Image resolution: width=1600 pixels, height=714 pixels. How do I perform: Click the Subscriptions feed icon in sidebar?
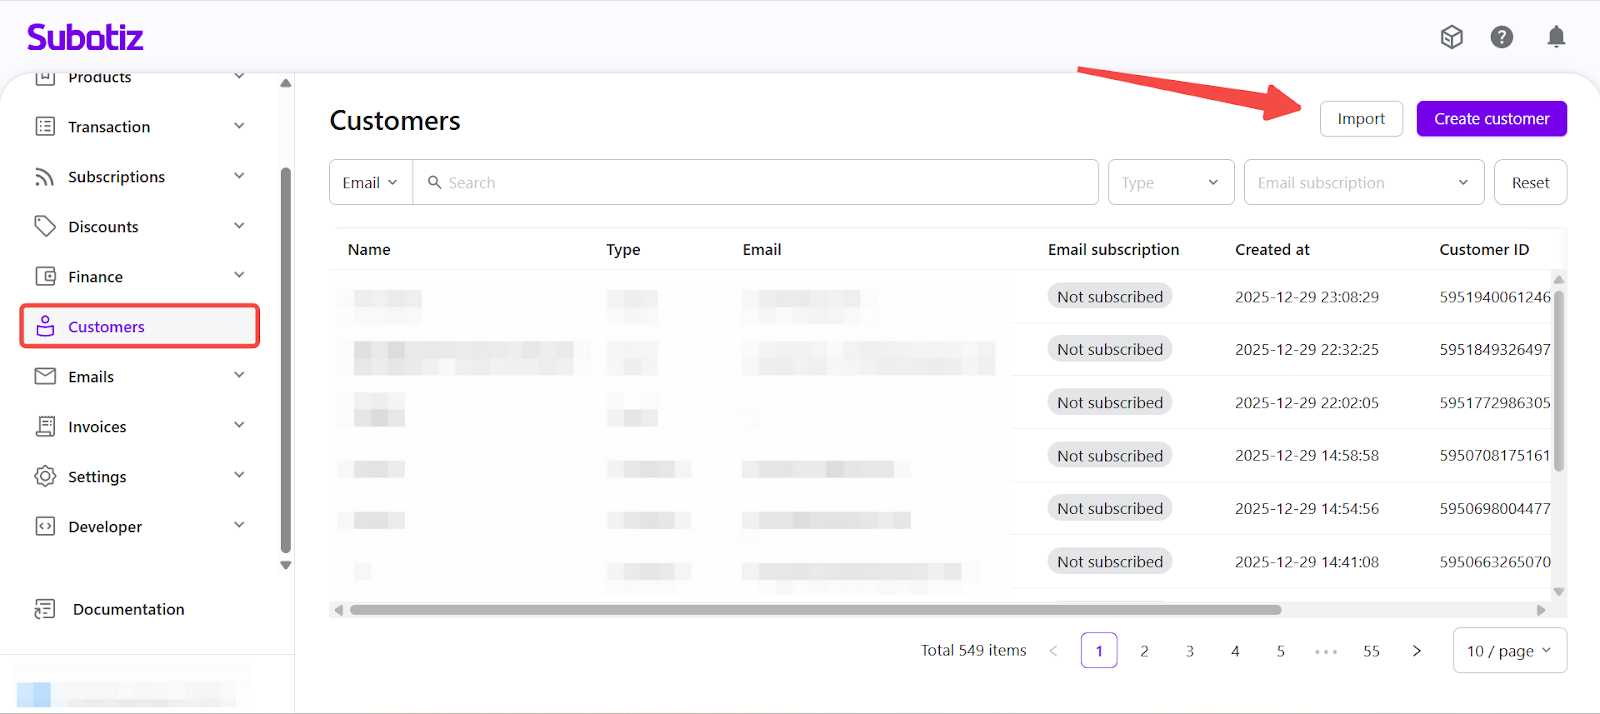coord(45,177)
